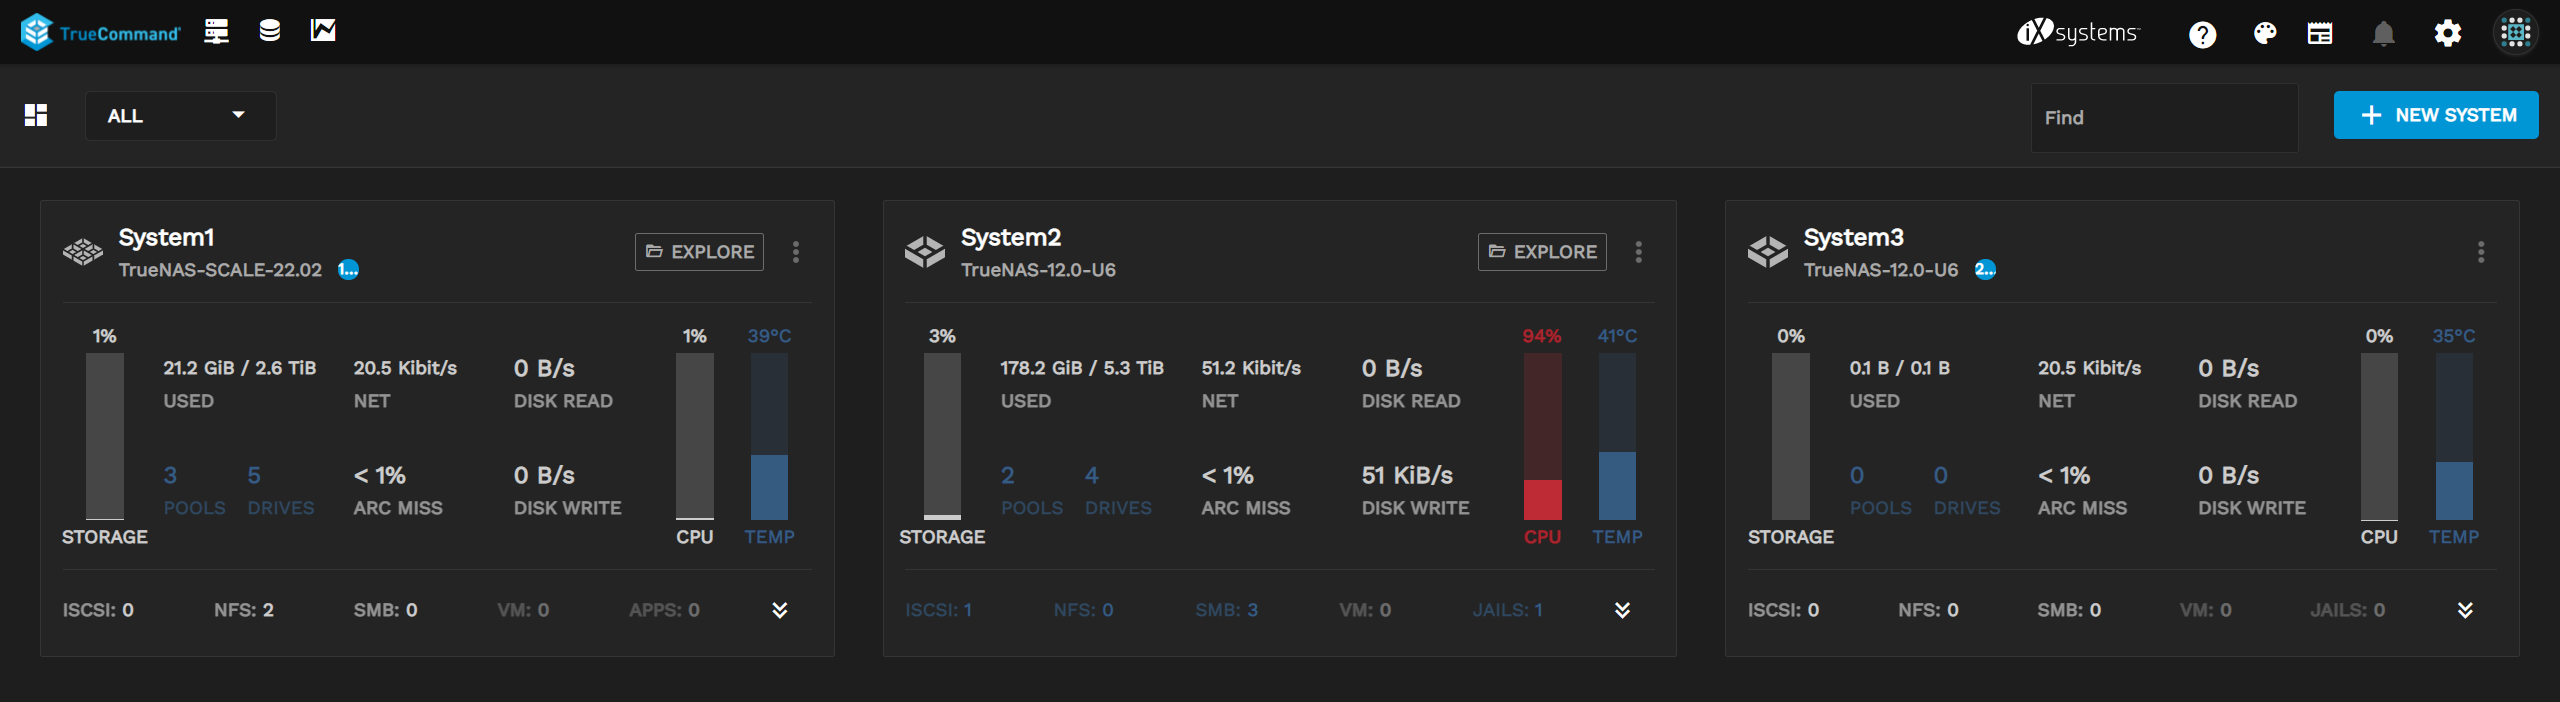Click the New System button
The width and height of the screenshot is (2560, 702).
[2436, 115]
